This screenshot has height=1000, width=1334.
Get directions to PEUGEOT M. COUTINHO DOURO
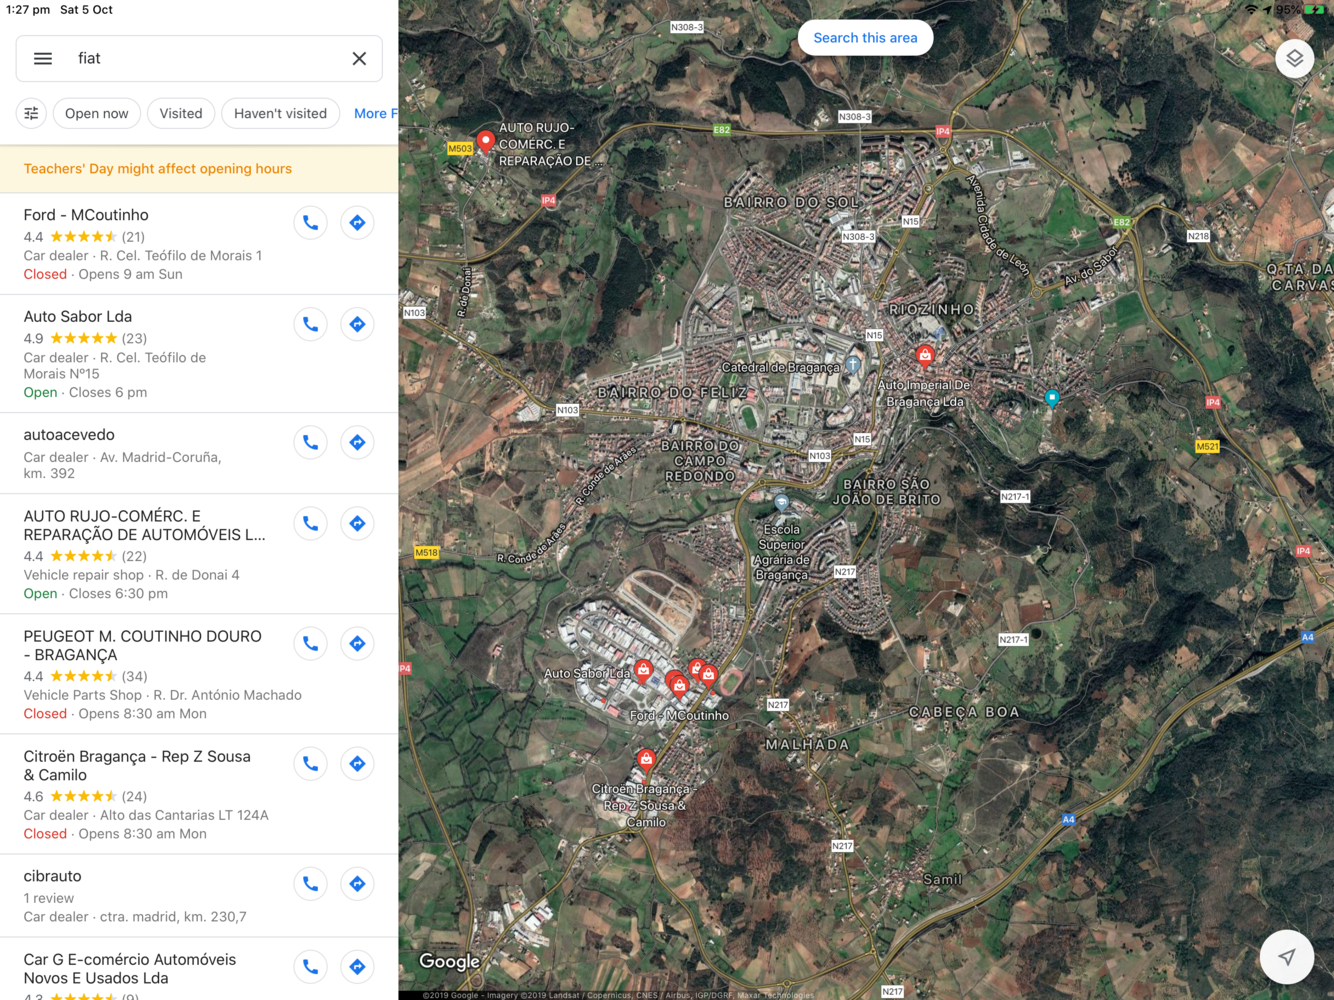coord(357,643)
